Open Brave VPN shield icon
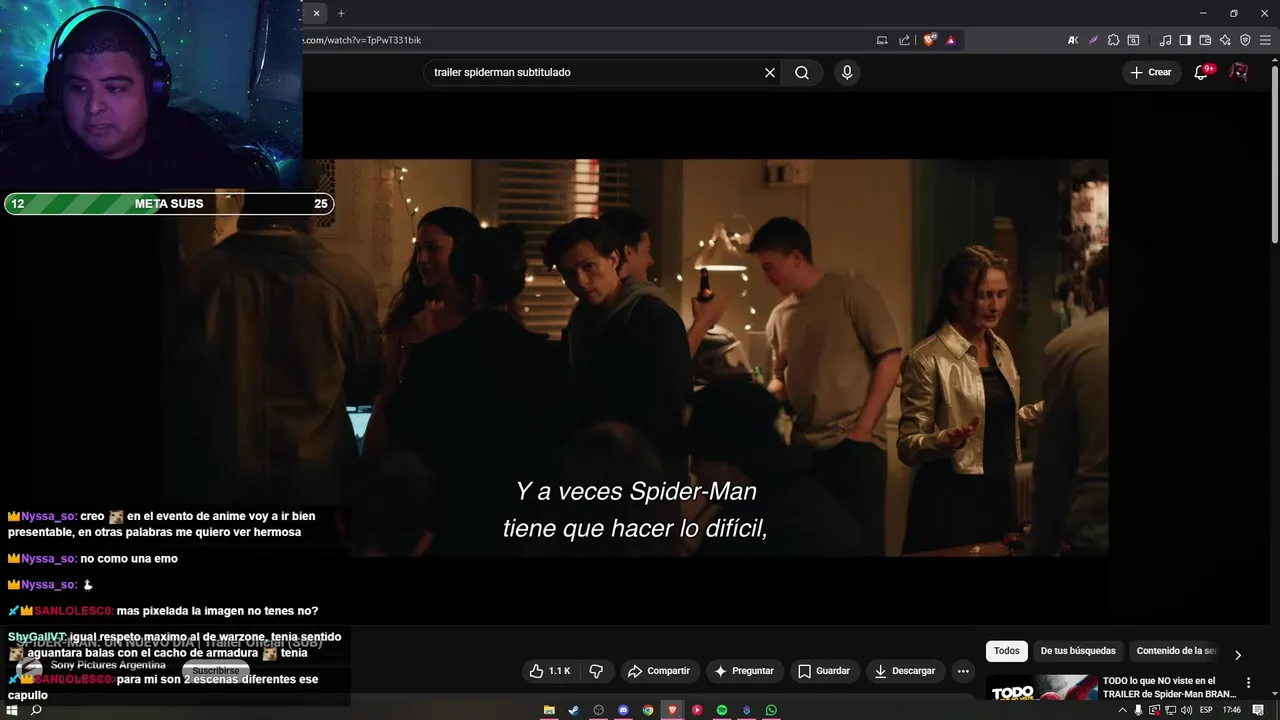Image resolution: width=1280 pixels, height=720 pixels. click(1245, 40)
